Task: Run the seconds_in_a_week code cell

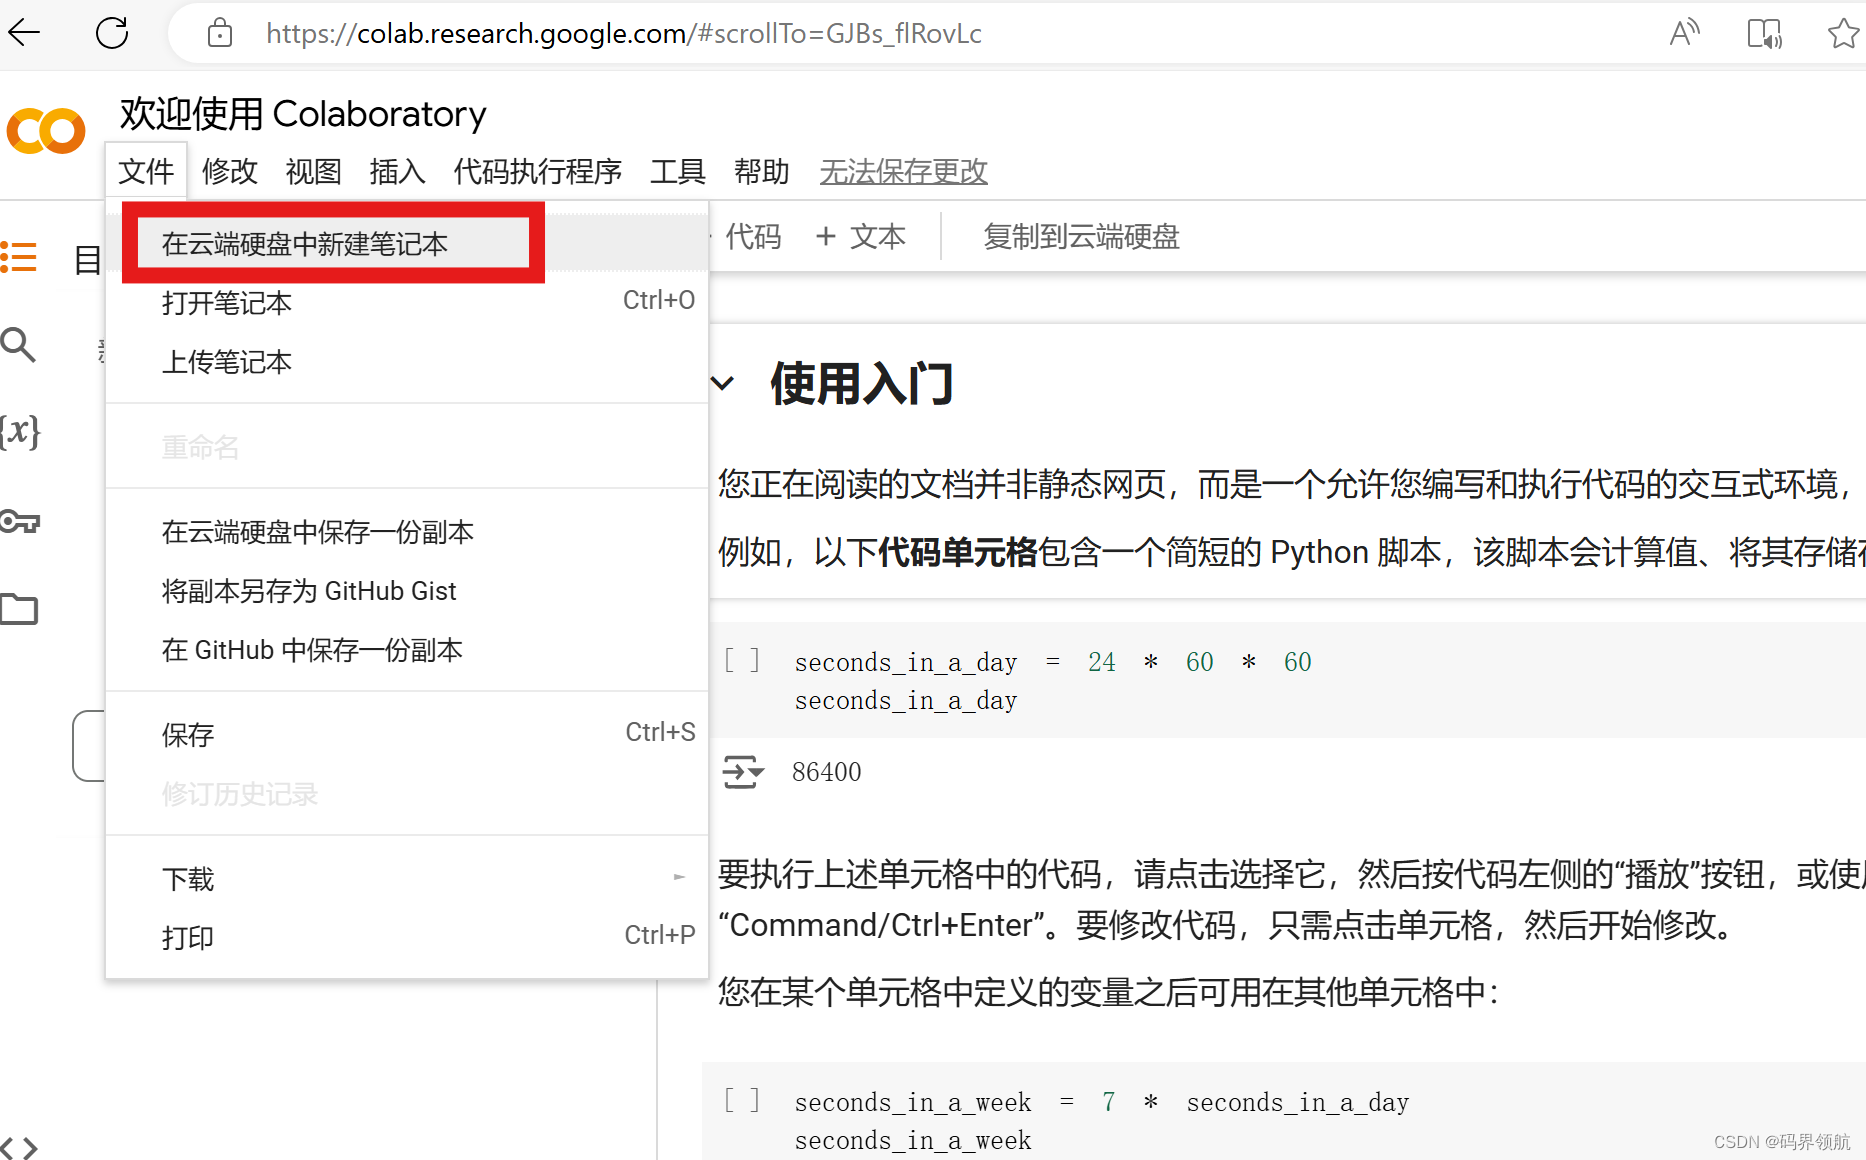Action: pyautogui.click(x=742, y=1101)
